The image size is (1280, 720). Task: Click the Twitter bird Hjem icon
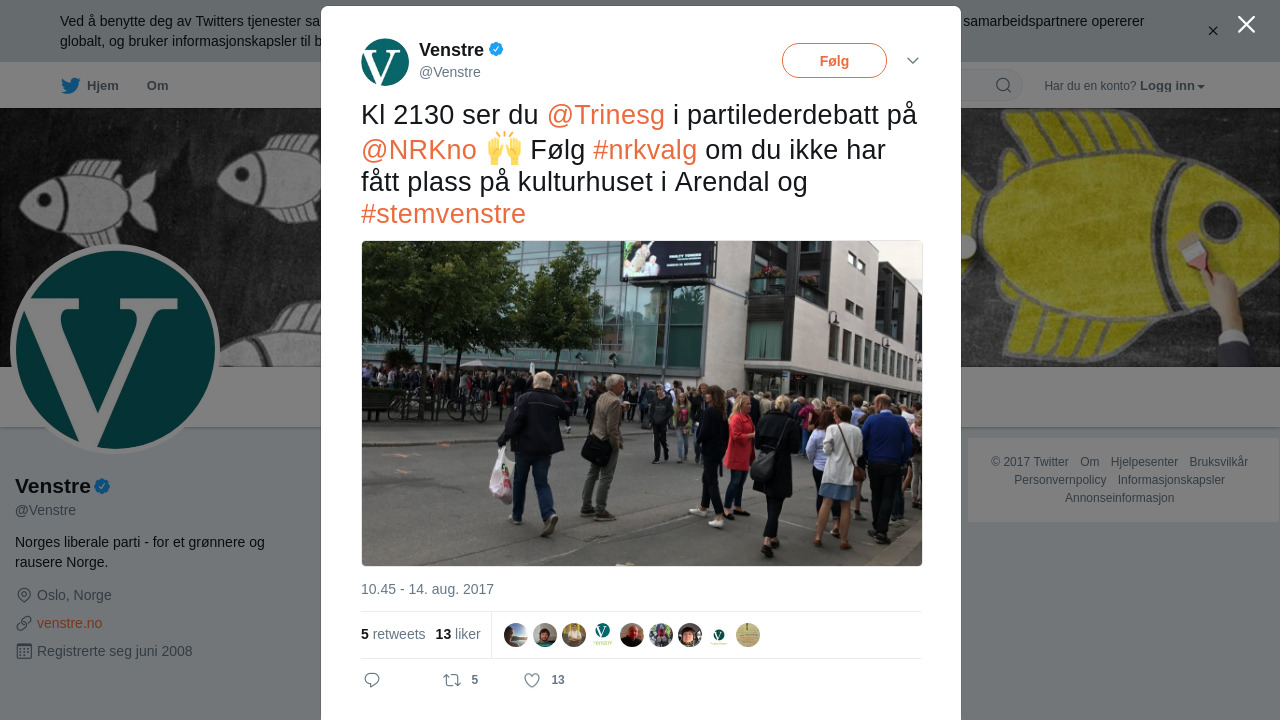(70, 86)
